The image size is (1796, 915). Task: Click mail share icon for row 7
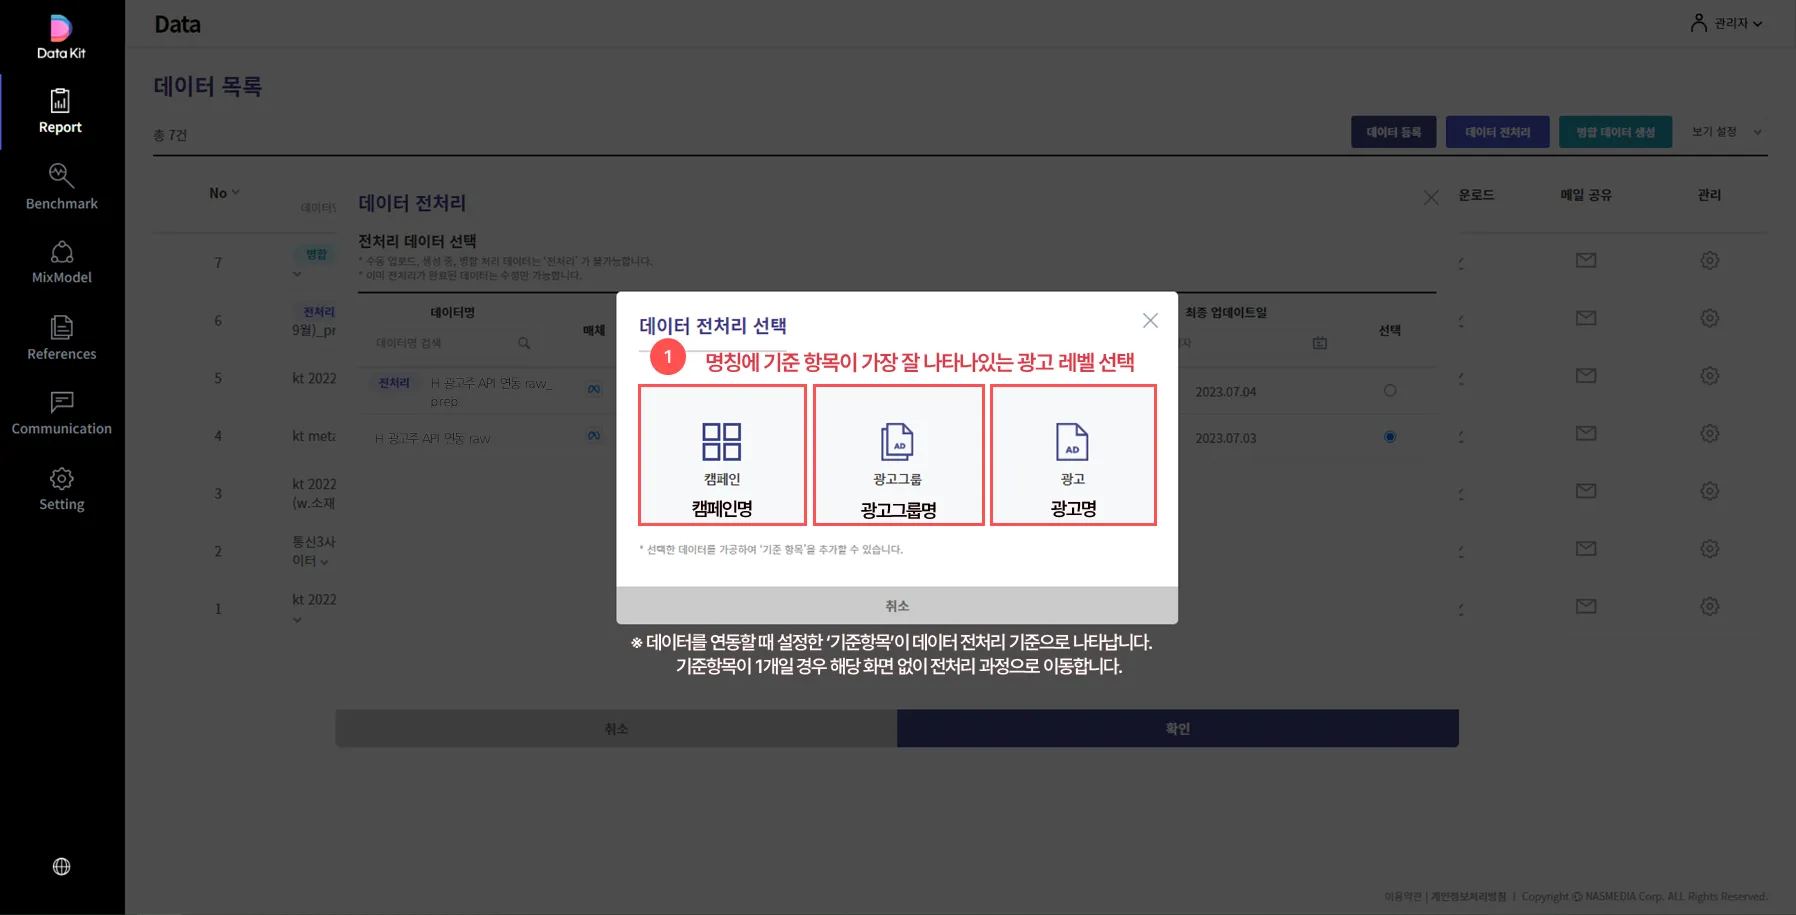(1586, 260)
